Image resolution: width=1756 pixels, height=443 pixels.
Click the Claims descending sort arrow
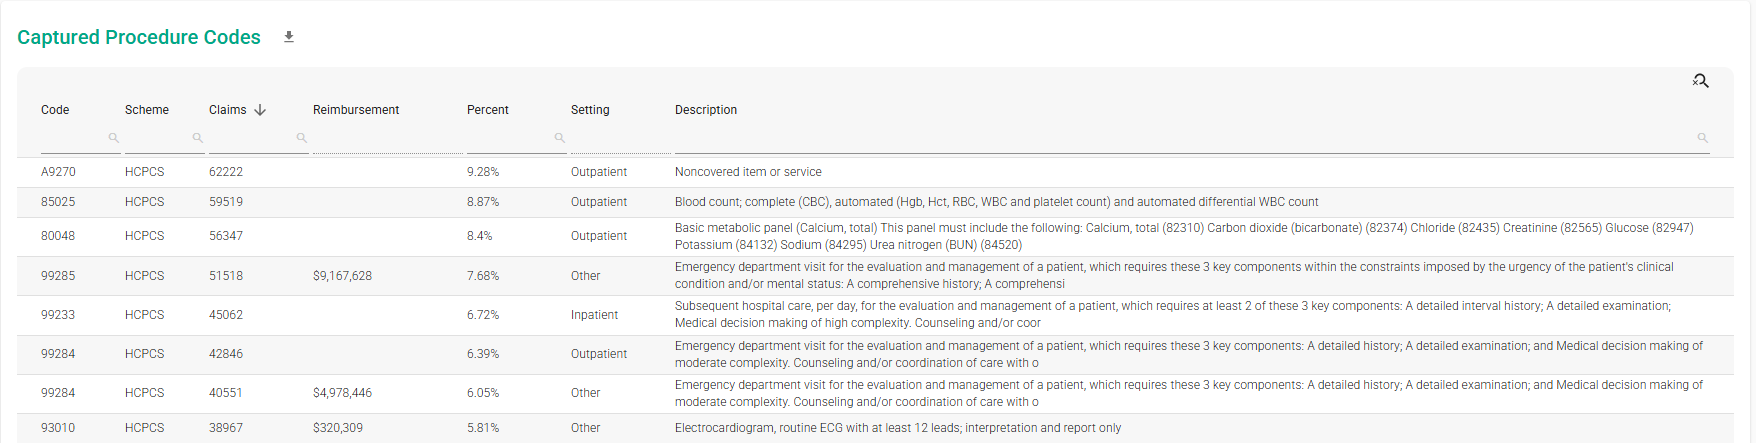pos(260,110)
